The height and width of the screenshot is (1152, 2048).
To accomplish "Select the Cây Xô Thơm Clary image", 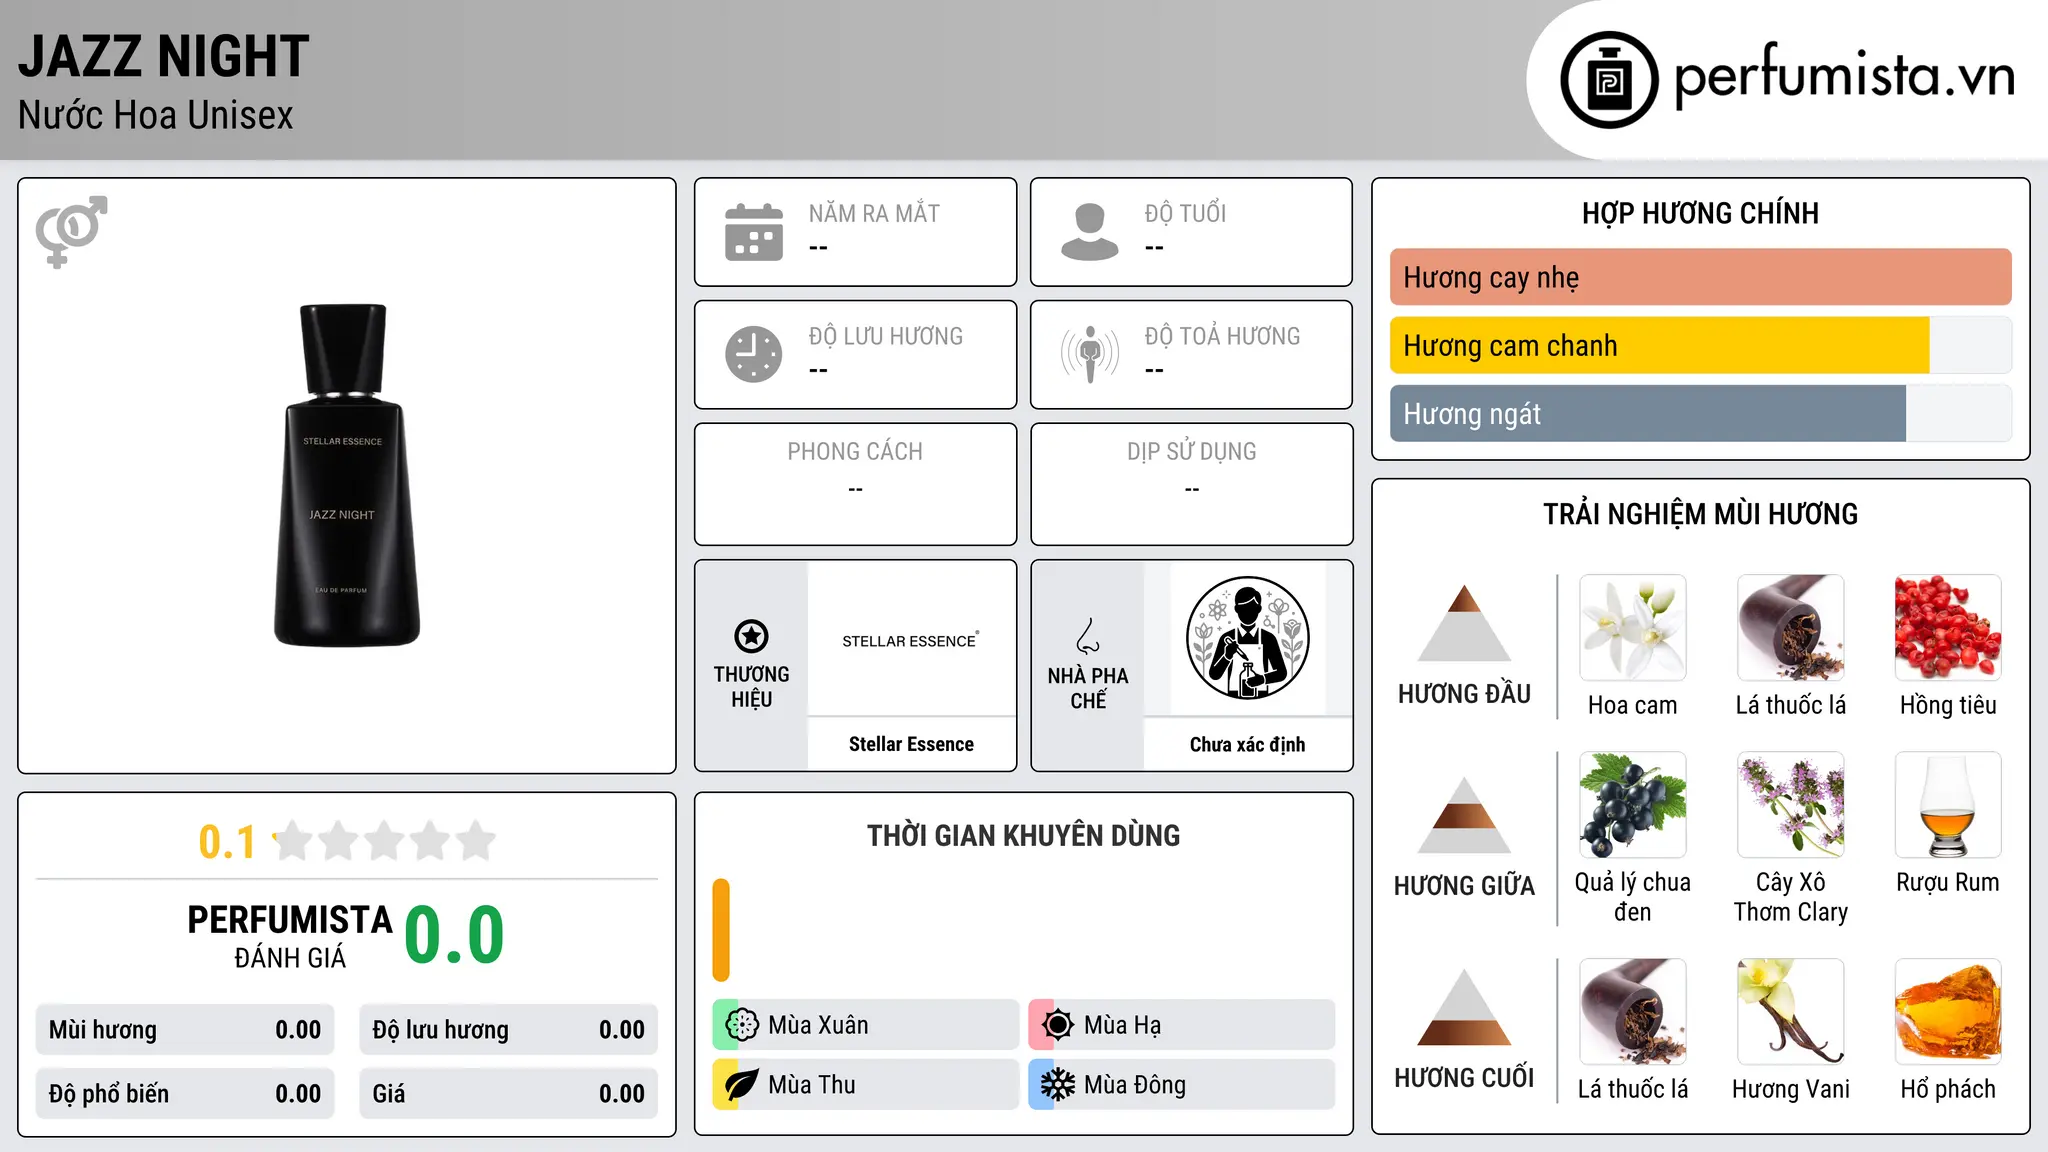I will click(1790, 805).
